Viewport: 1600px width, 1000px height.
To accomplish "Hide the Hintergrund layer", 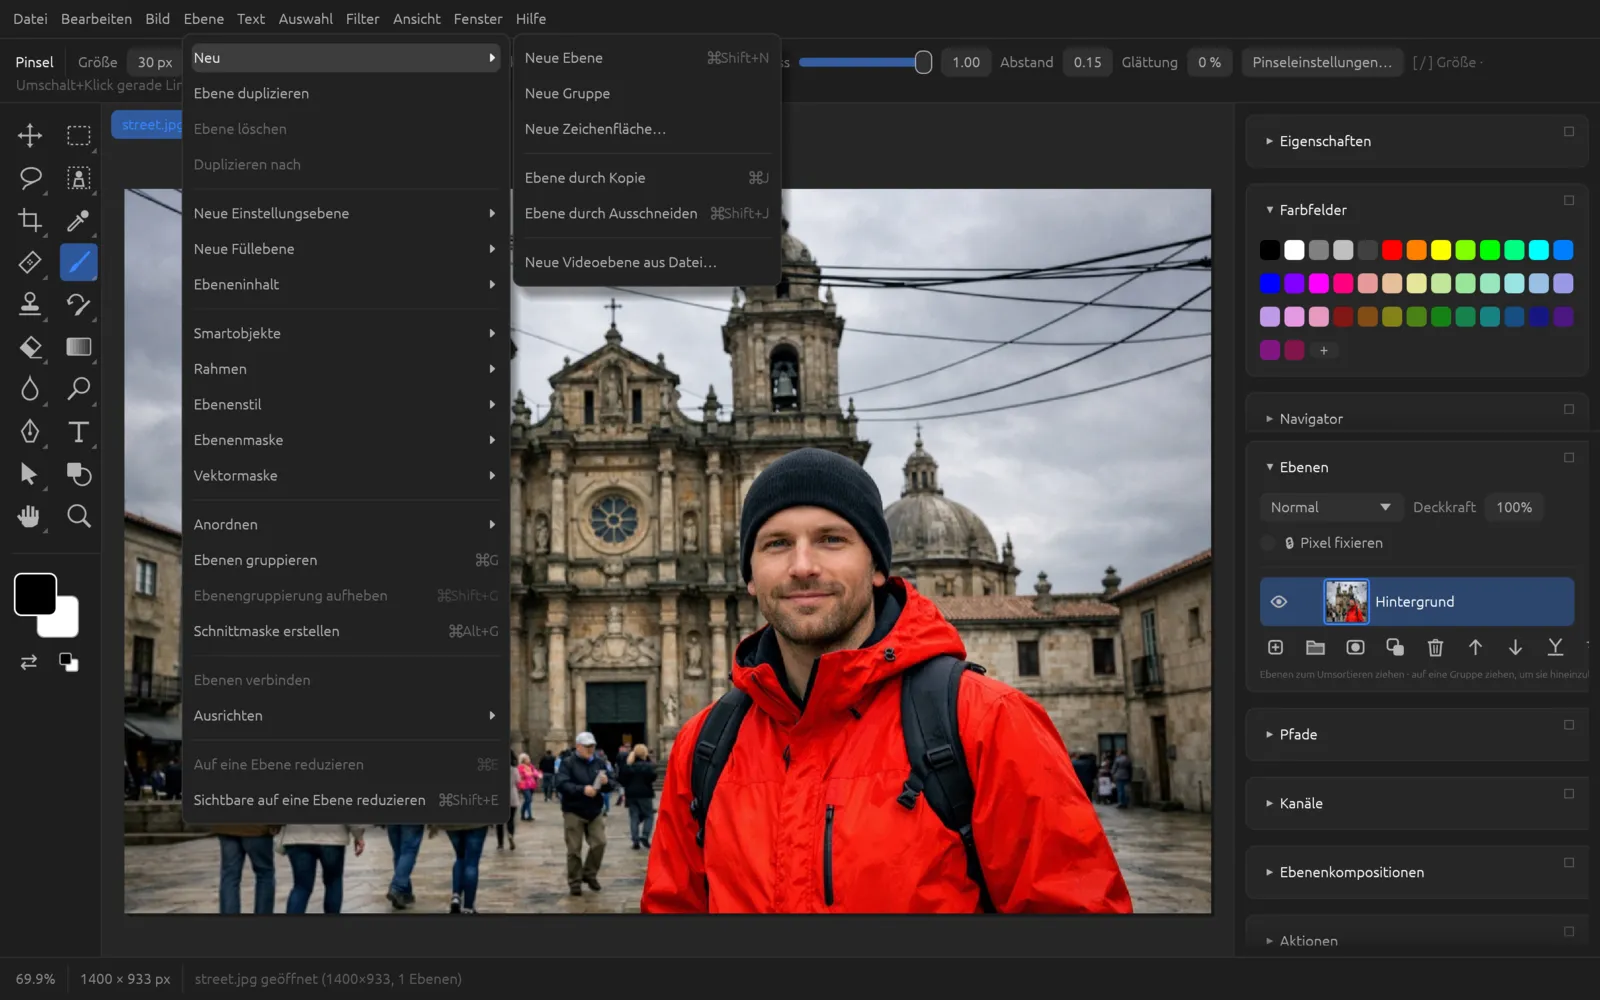I will tap(1278, 602).
